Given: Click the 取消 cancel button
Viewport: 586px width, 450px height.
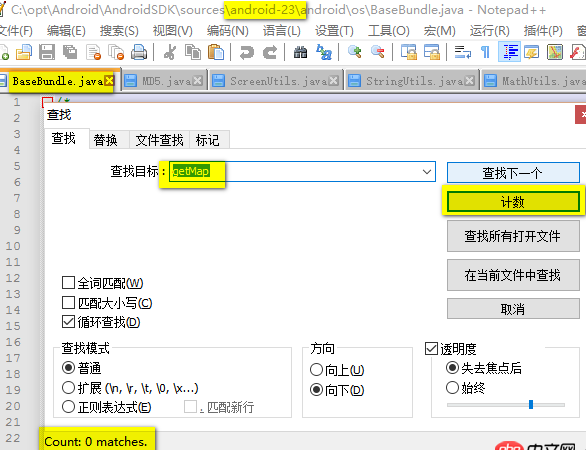Looking at the screenshot, I should pyautogui.click(x=513, y=309).
